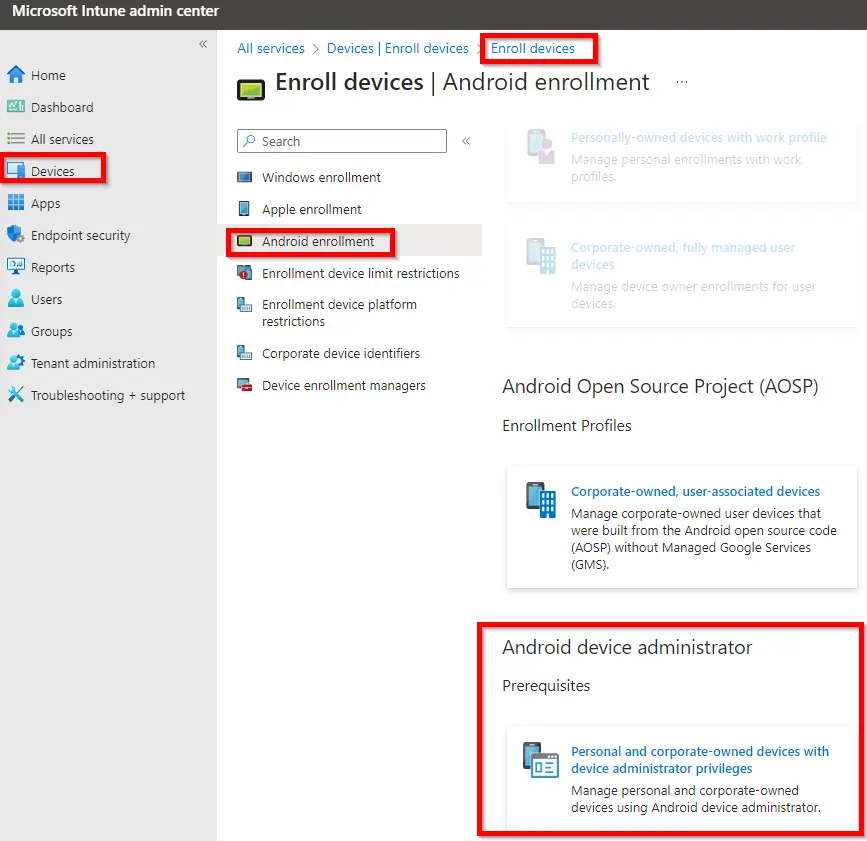Open Personally-owned devices with work profile link
The width and height of the screenshot is (867, 841).
pyautogui.click(x=698, y=137)
